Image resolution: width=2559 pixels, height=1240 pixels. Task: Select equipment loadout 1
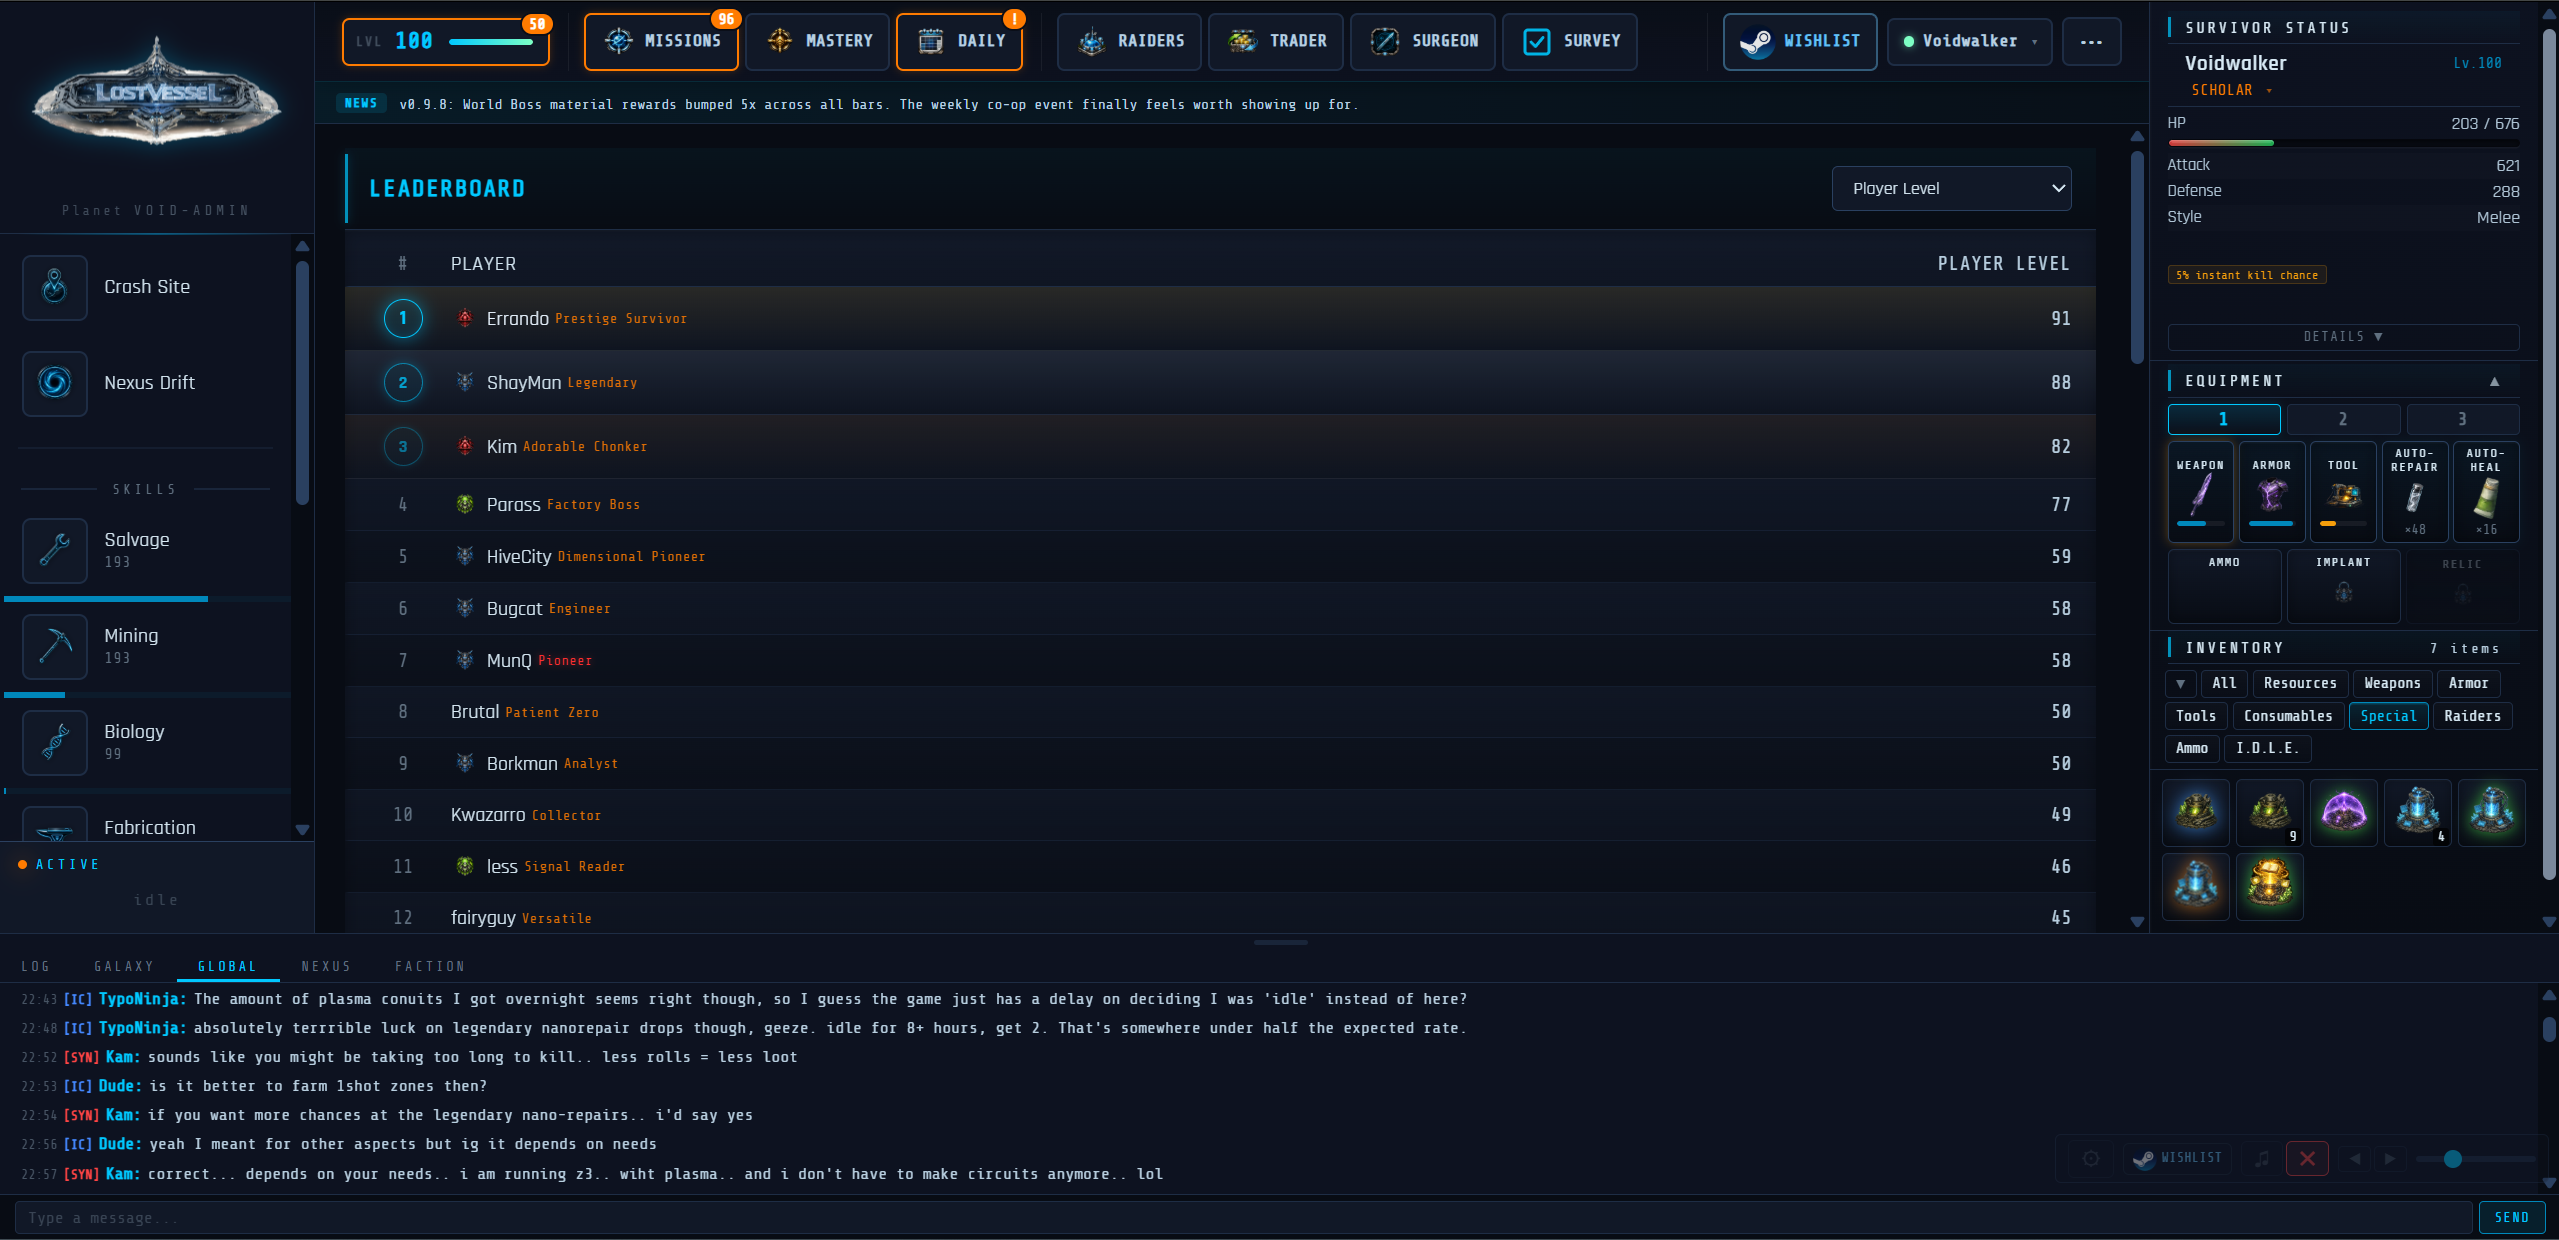(2224, 419)
